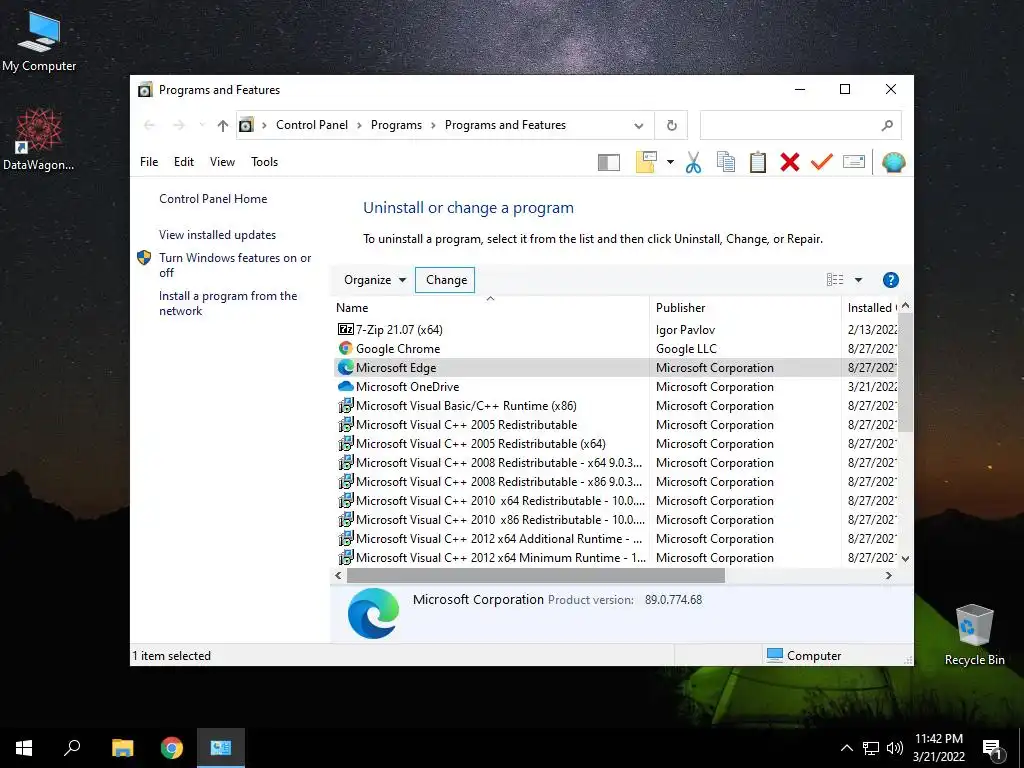Expand the Programs breadcrumb chevron
This screenshot has width=1024, height=768.
433,125
